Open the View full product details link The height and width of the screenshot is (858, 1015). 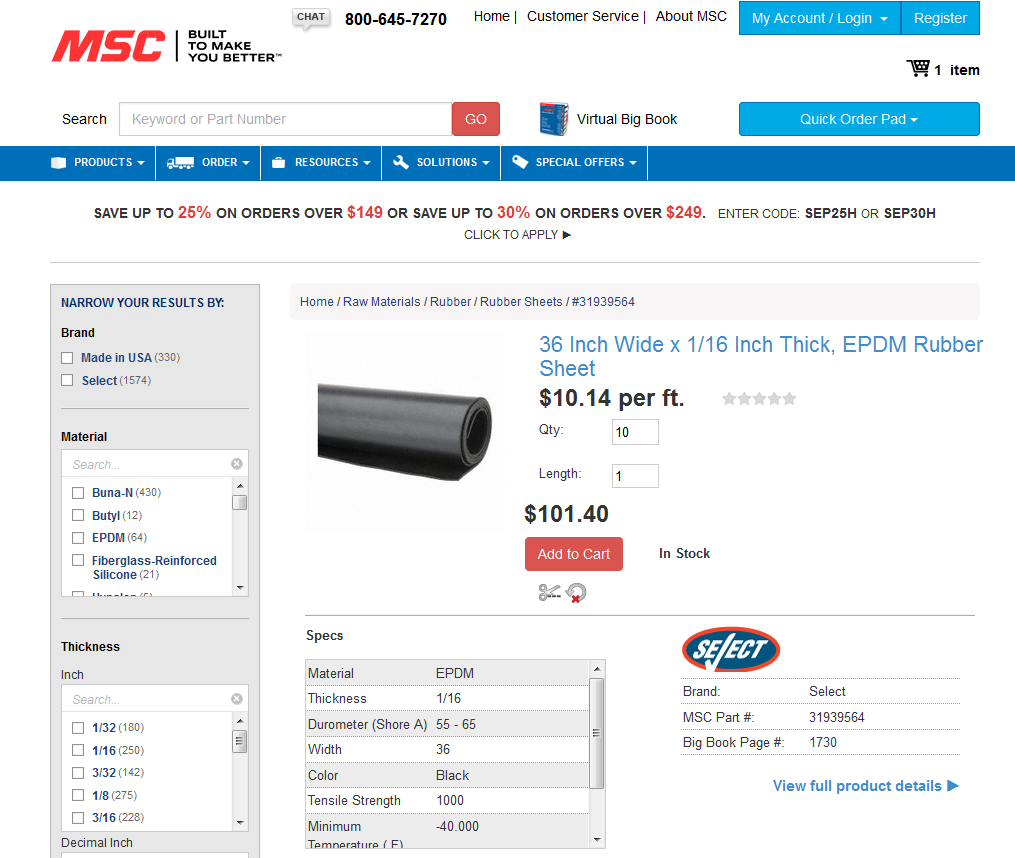tap(865, 785)
